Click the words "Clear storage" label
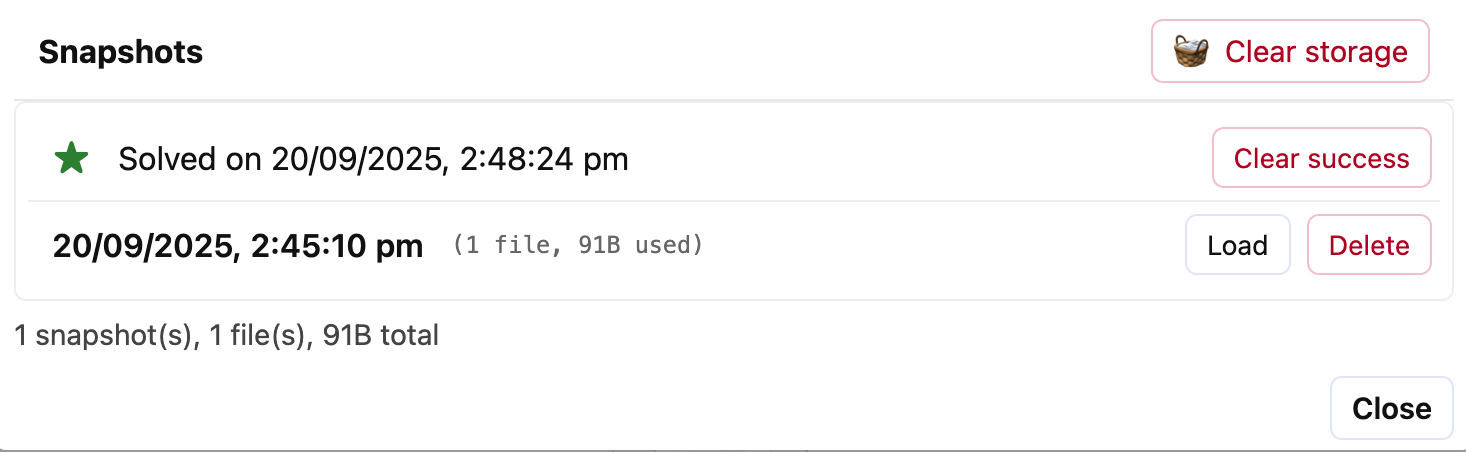 [1316, 51]
